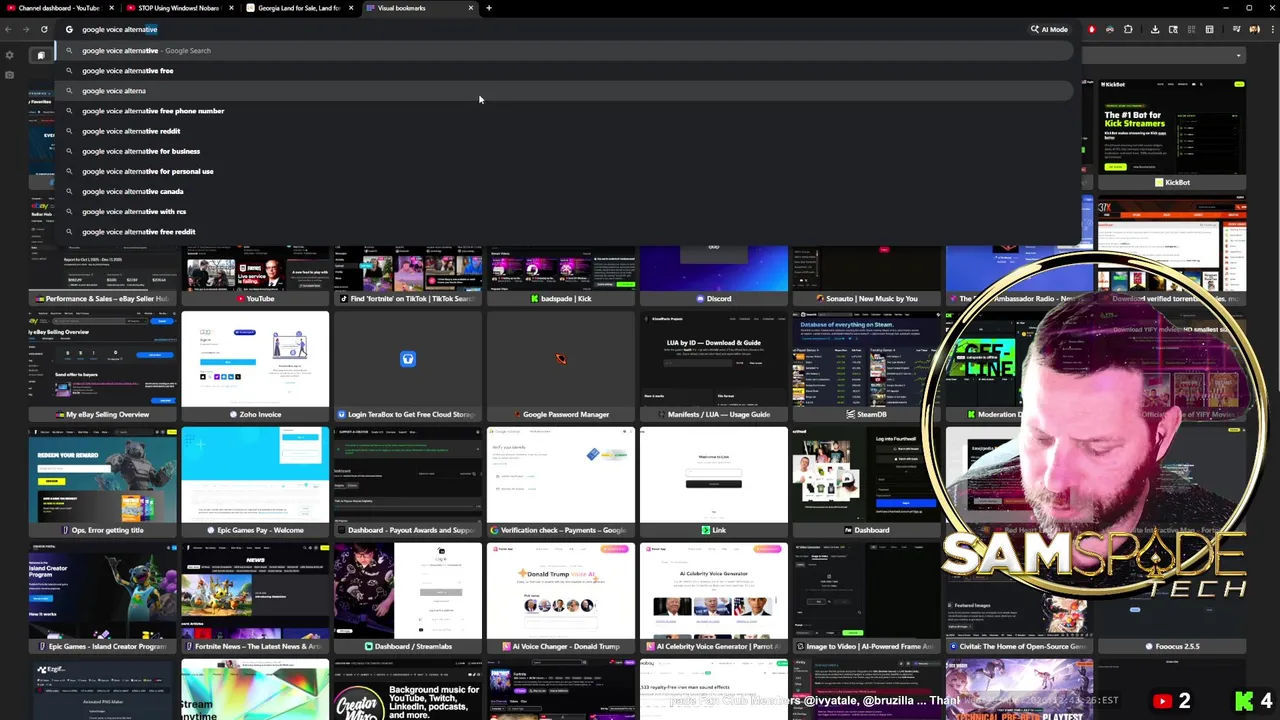Switch to the Channel dashboard YouTube tab
The image size is (1280, 720).
click(x=58, y=8)
